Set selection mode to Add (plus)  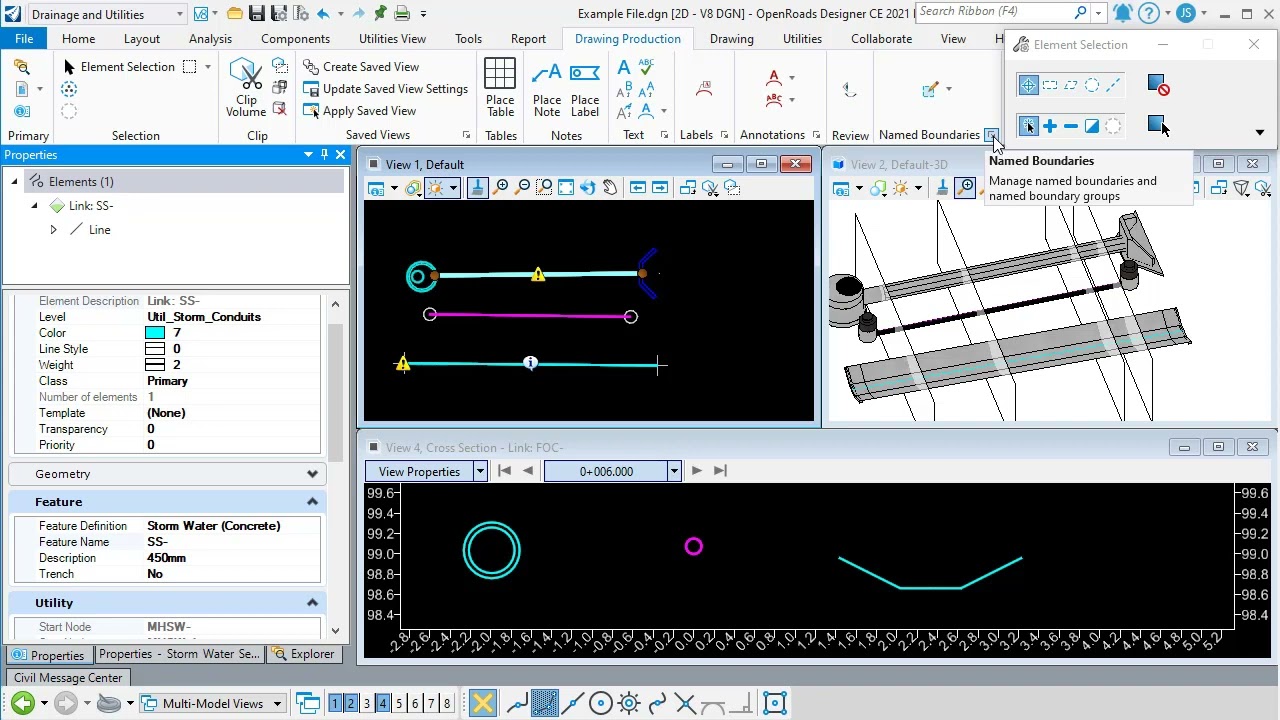tap(1050, 126)
